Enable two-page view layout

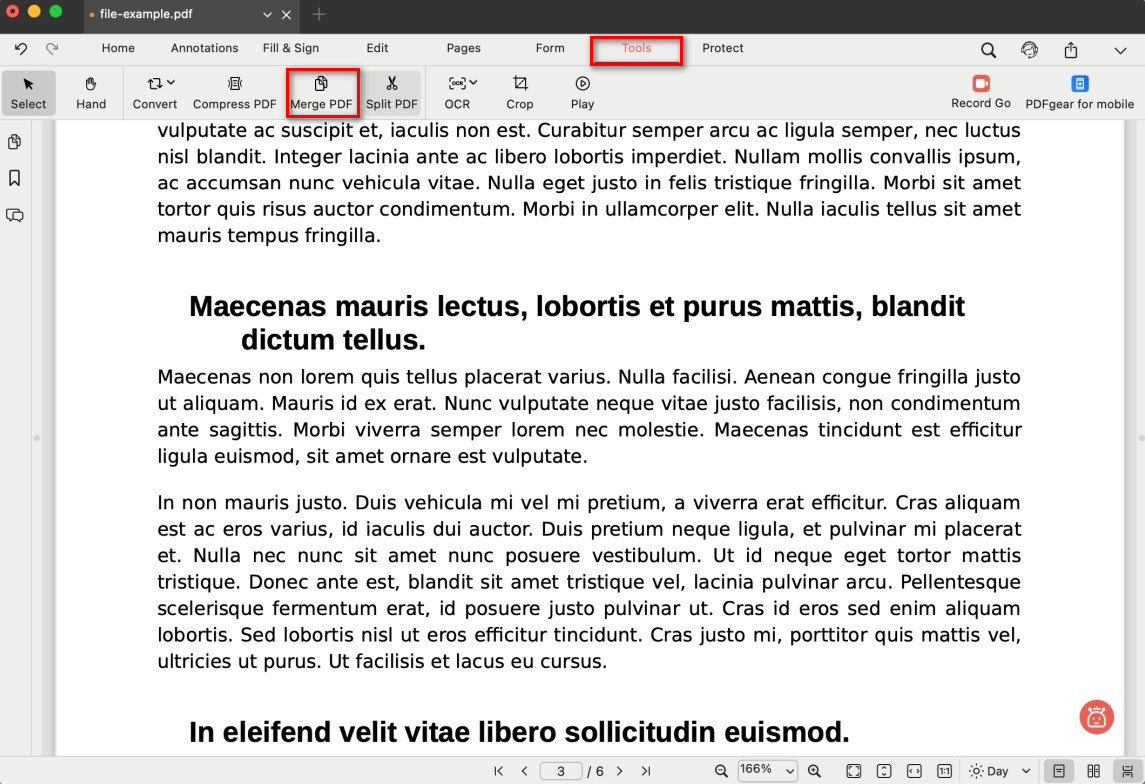(x=1093, y=771)
